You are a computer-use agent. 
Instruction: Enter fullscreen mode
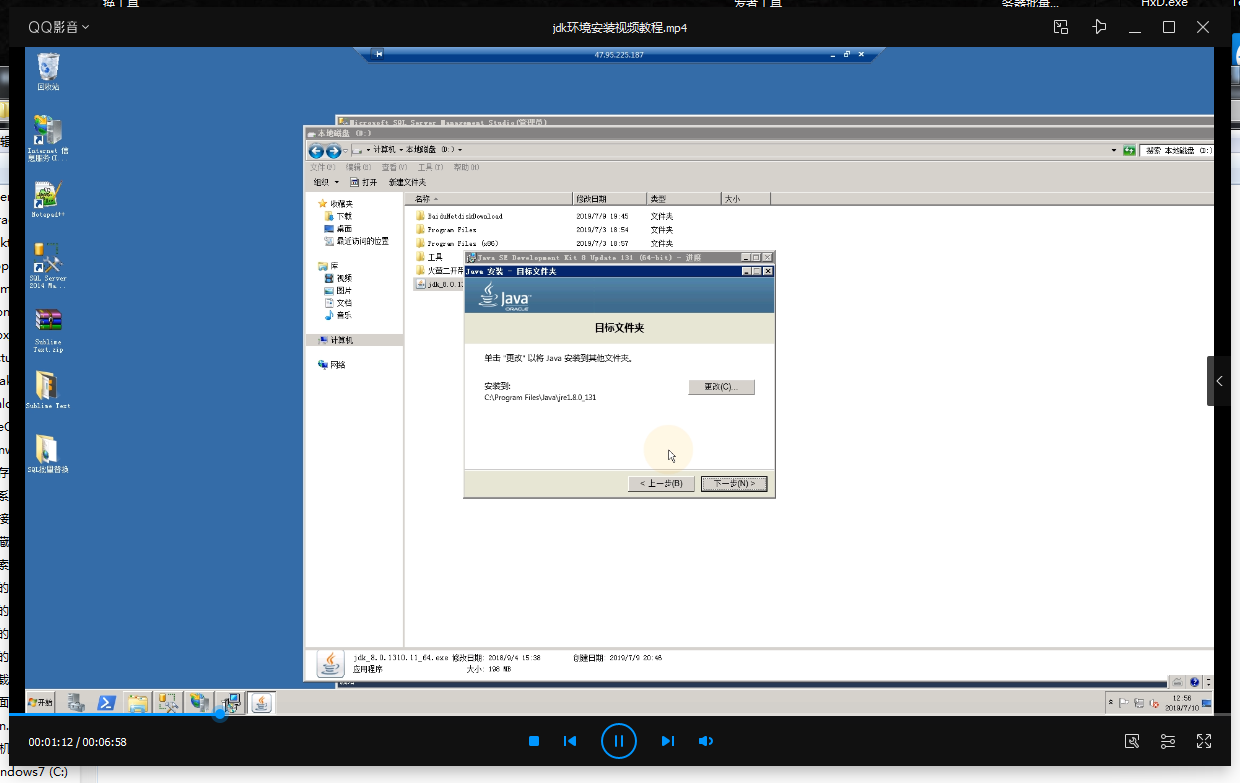pos(1204,741)
